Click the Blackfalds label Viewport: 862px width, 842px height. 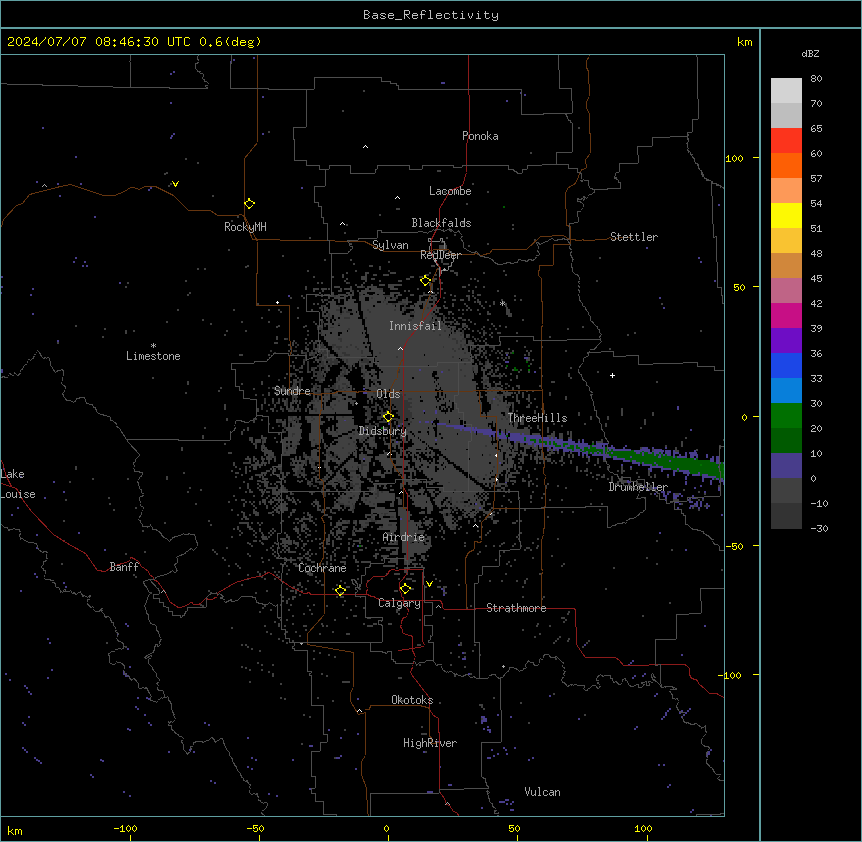441,223
